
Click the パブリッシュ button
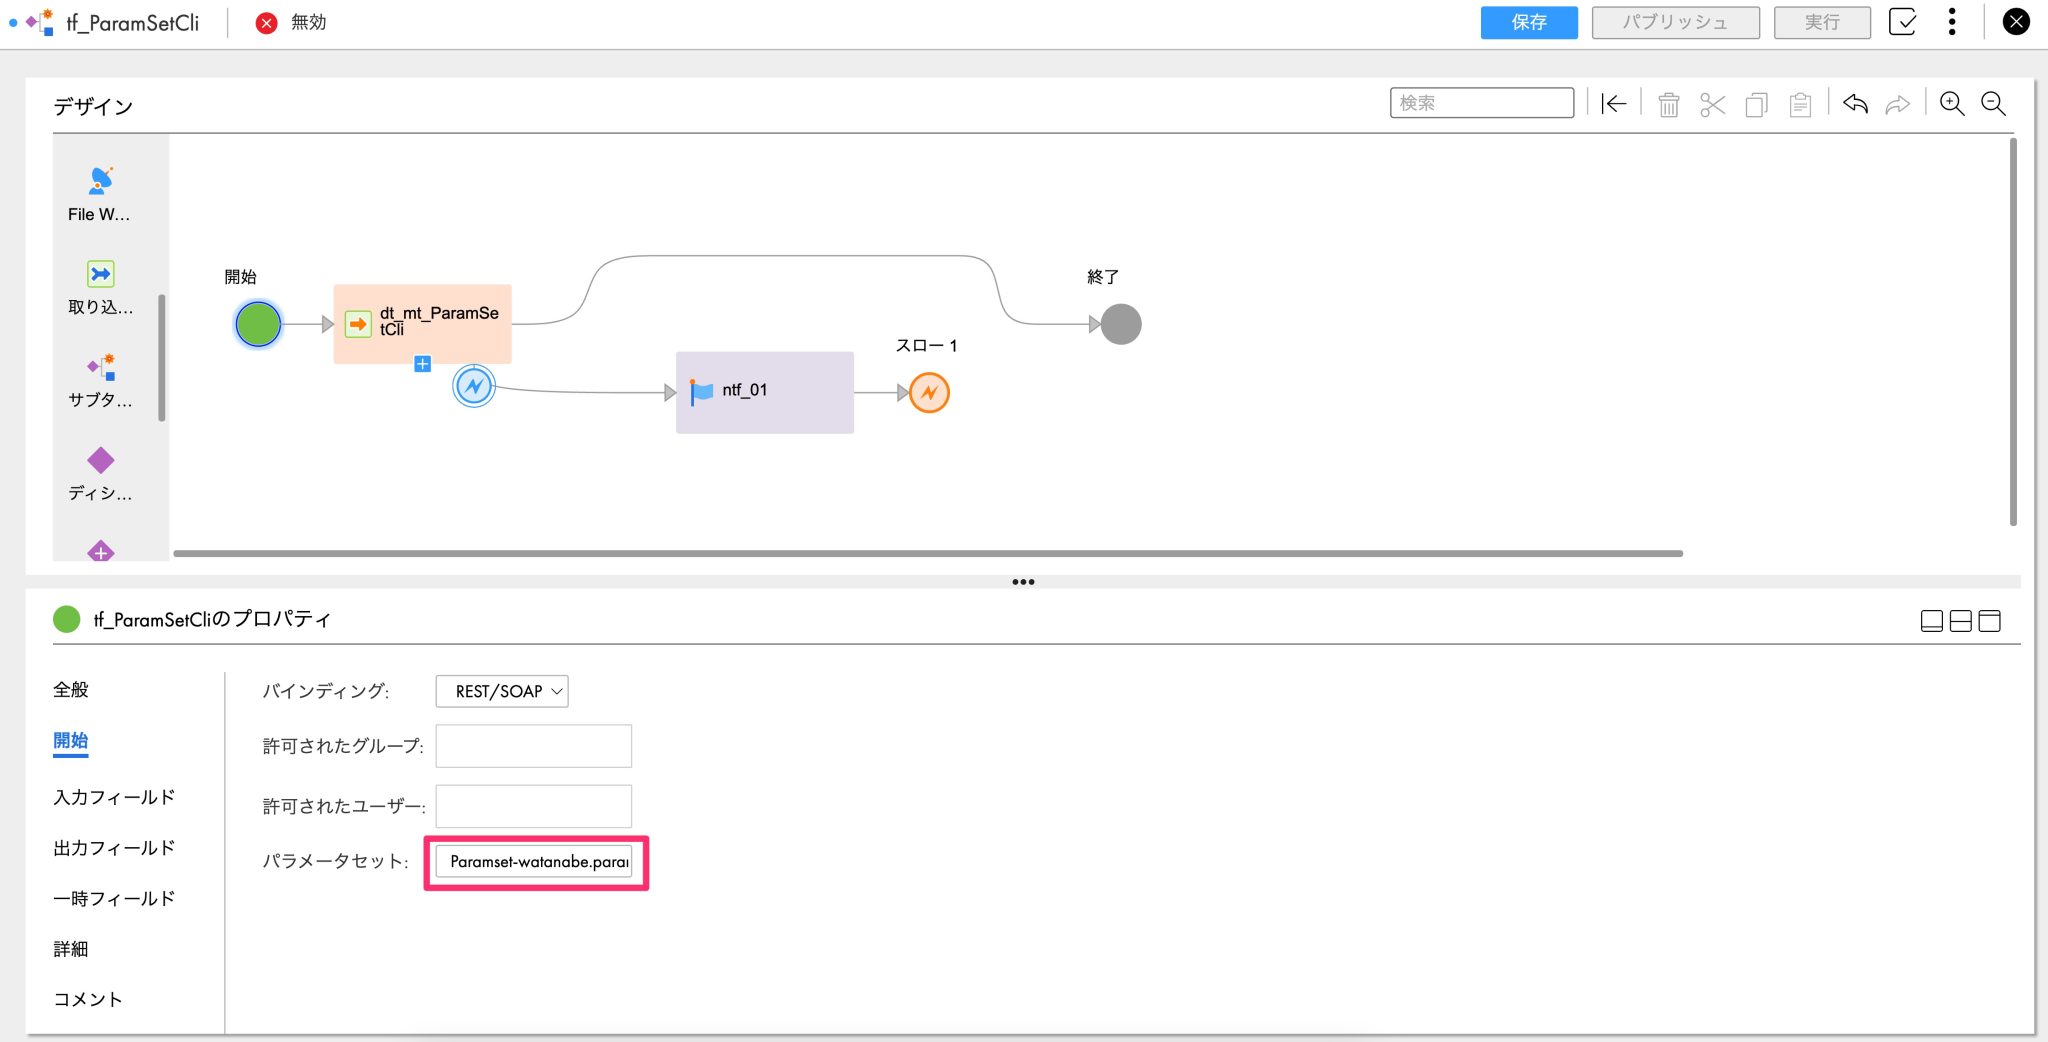tap(1675, 22)
